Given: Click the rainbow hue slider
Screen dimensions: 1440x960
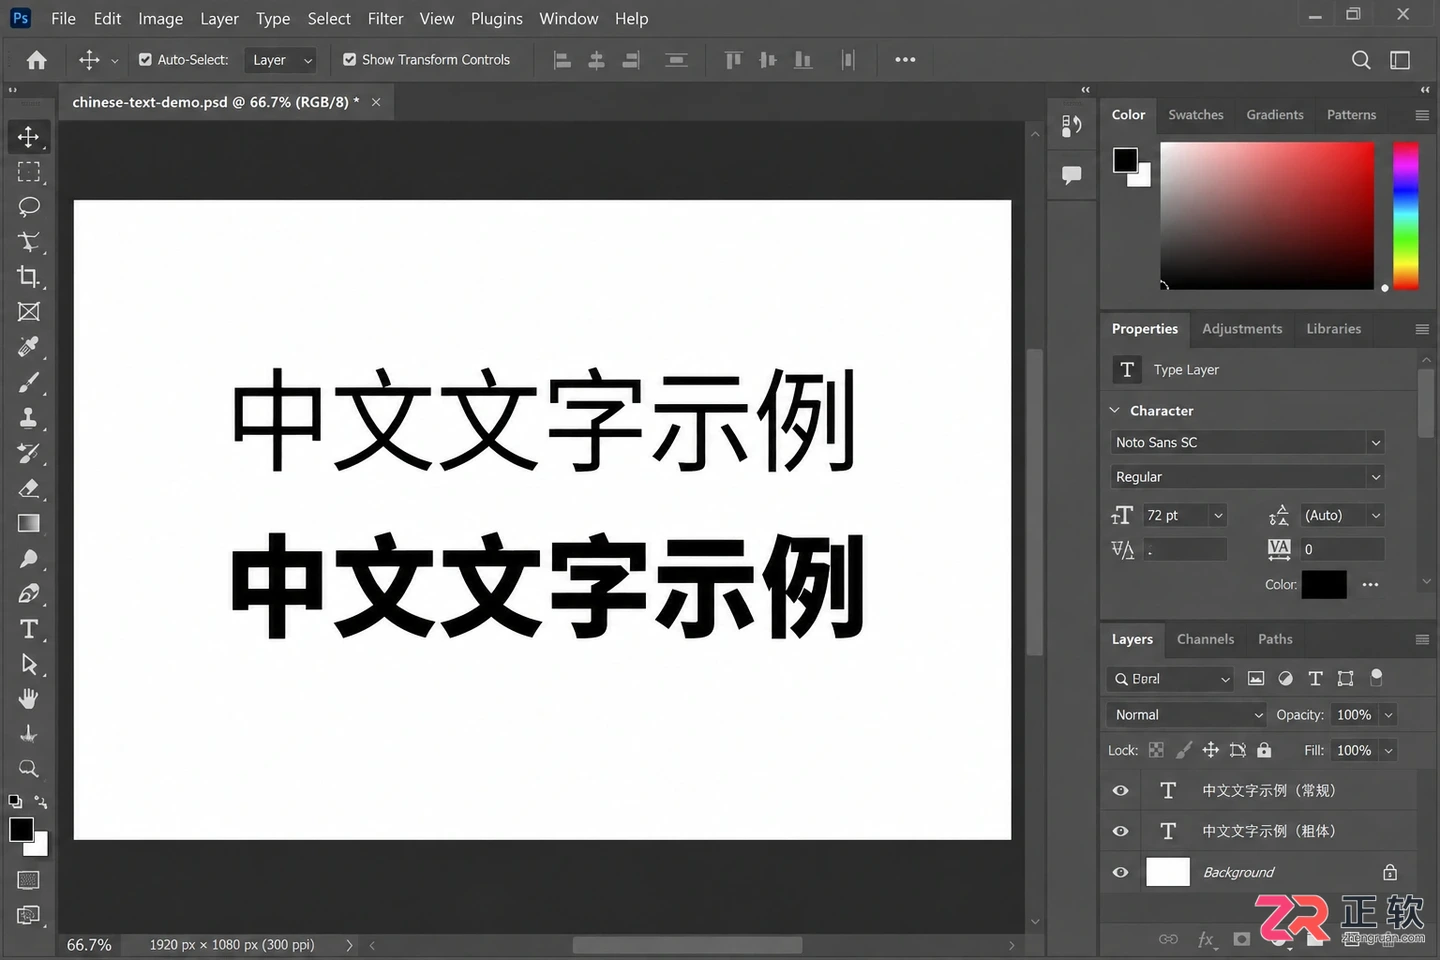Looking at the screenshot, I should coord(1406,216).
